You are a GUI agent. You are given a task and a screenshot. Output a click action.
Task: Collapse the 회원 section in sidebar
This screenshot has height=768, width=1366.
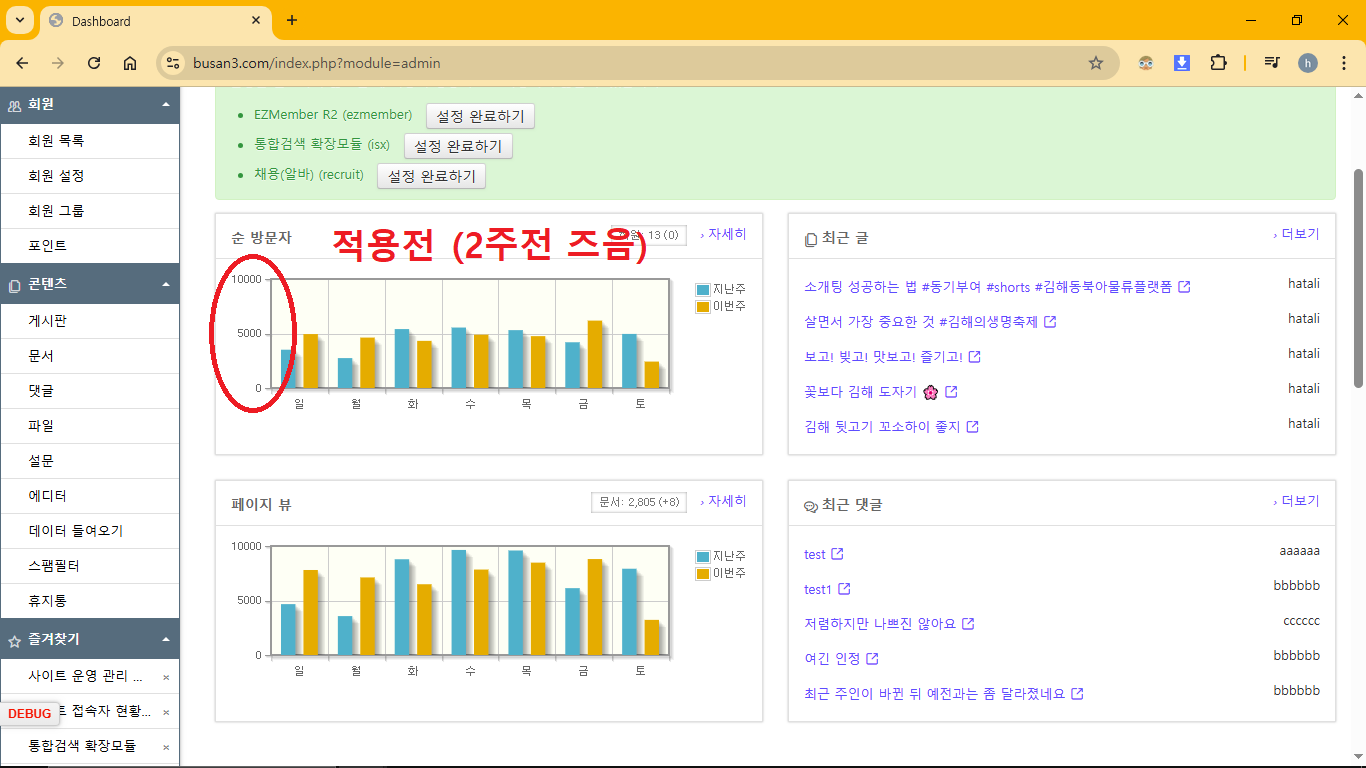tap(168, 104)
